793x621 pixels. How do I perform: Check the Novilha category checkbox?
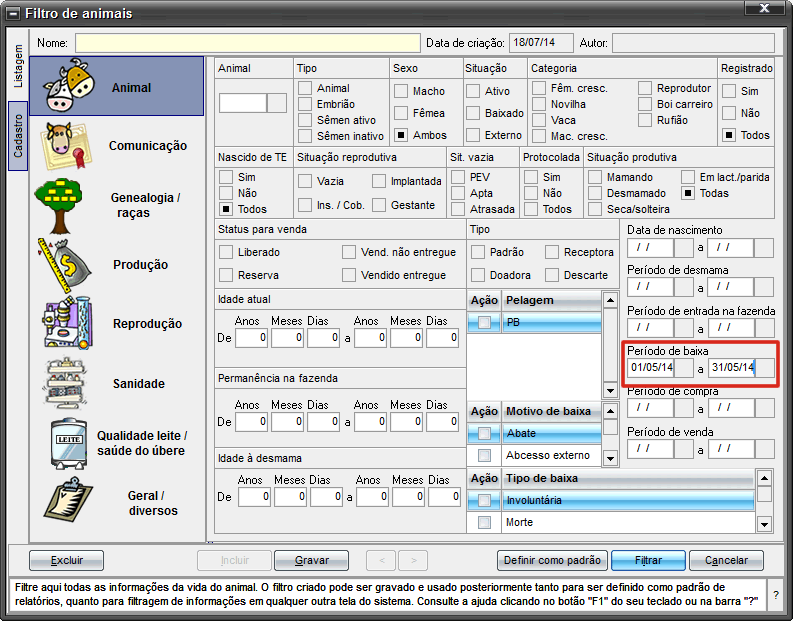(539, 104)
